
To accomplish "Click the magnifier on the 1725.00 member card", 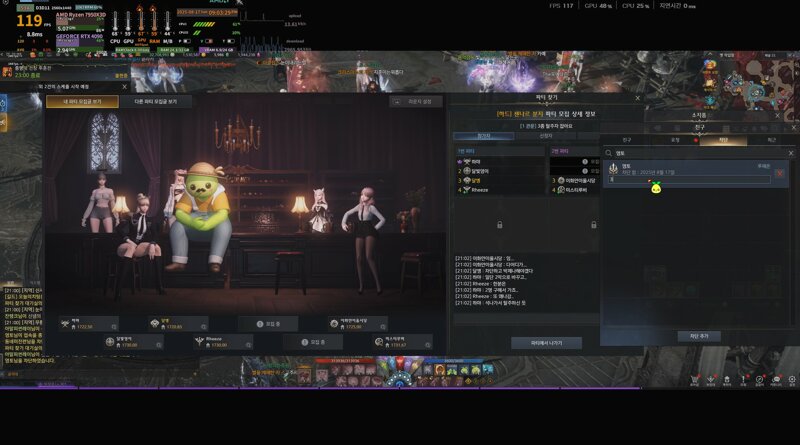I will tap(383, 327).
